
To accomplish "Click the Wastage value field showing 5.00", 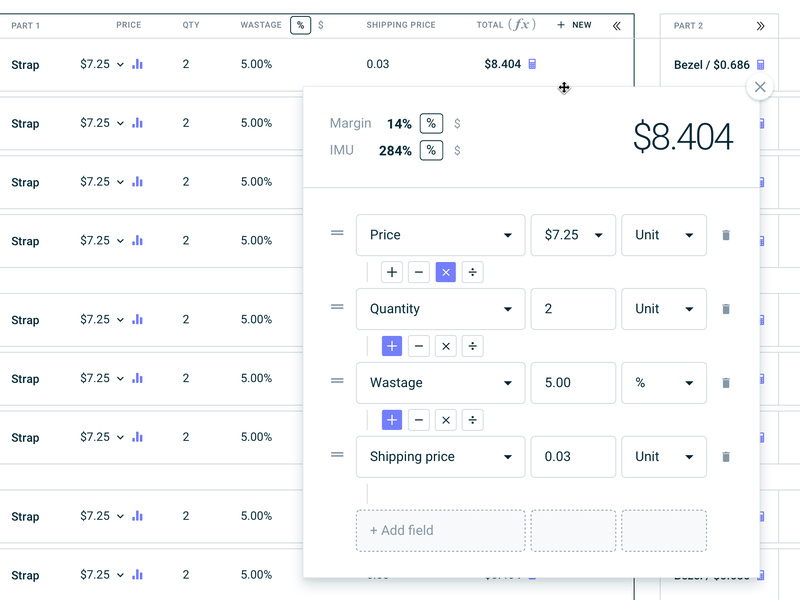I will pyautogui.click(x=573, y=383).
